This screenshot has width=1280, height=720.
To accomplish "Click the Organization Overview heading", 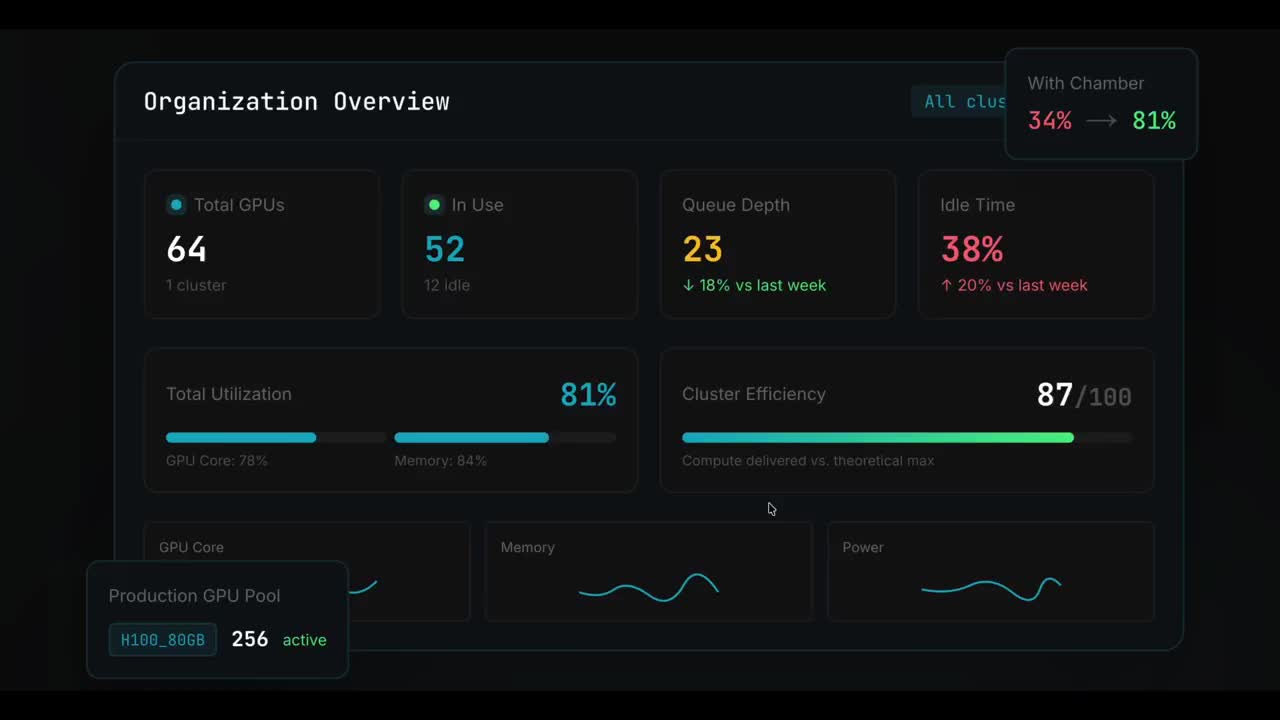I will [296, 102].
